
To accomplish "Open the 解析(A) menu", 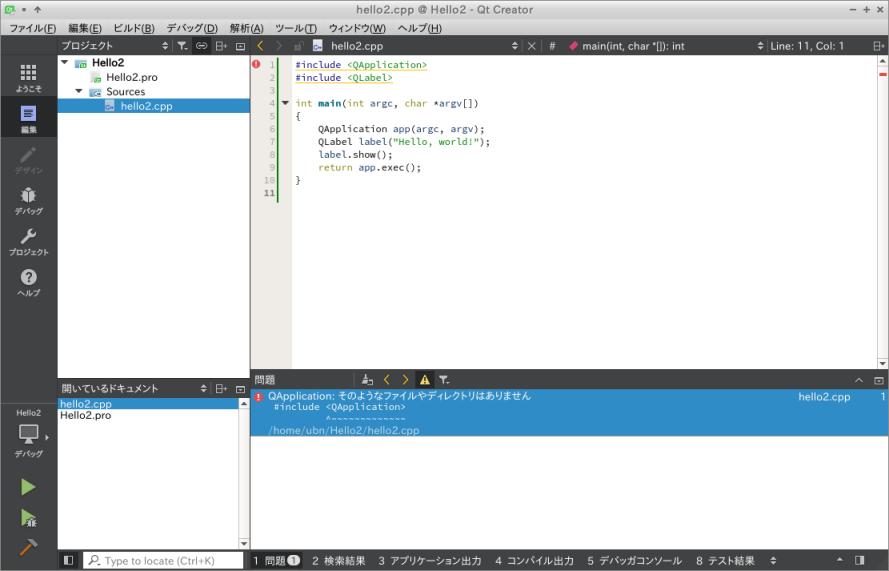I will pyautogui.click(x=247, y=28).
